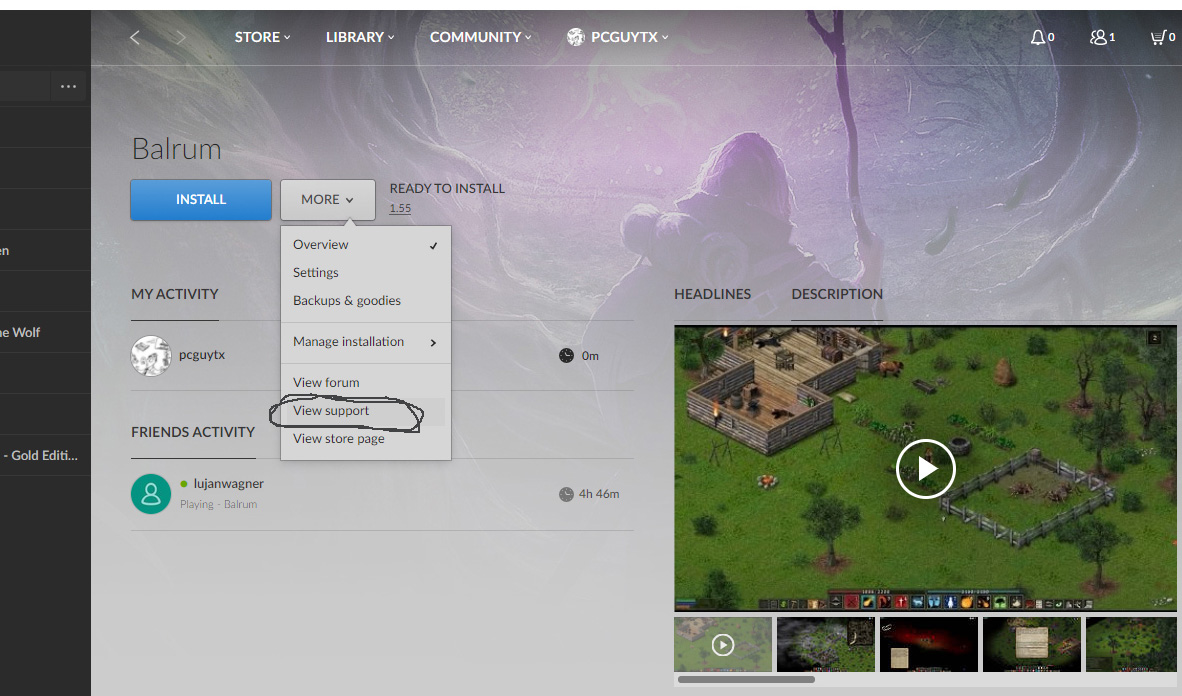
Task: Open the STORE dropdown menu
Action: pos(262,37)
